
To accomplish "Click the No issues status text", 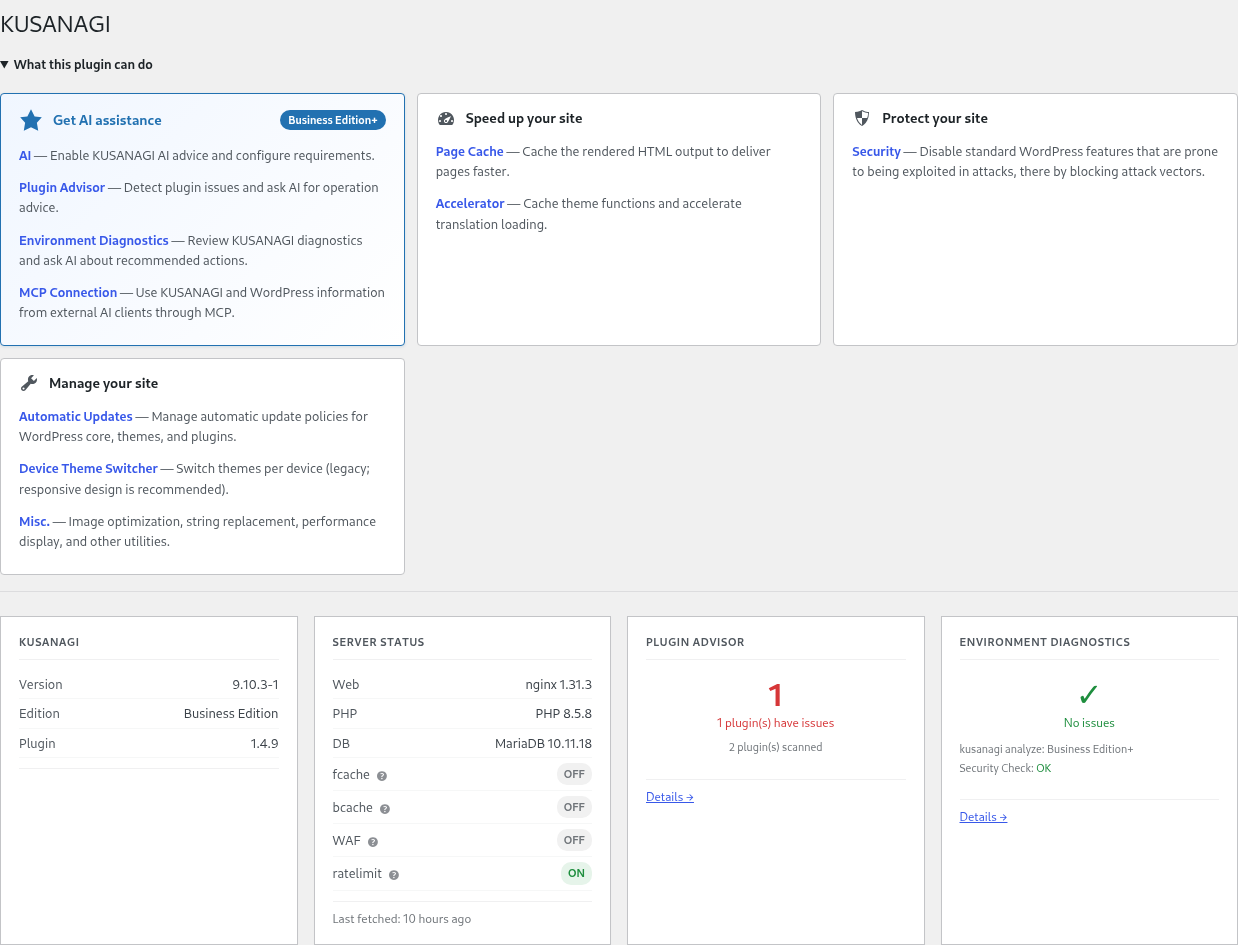I will (1089, 723).
